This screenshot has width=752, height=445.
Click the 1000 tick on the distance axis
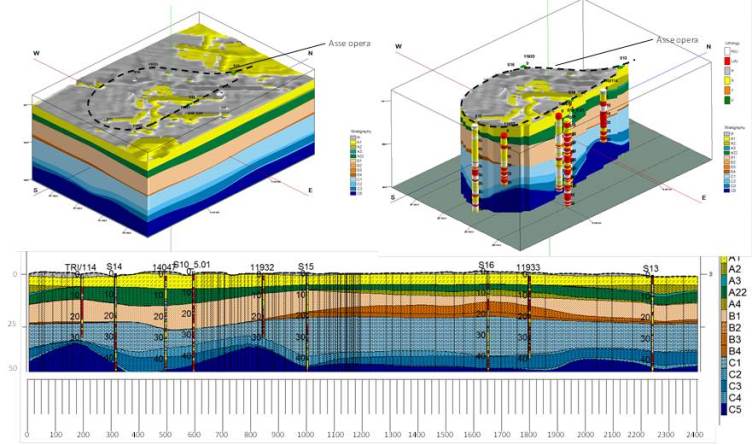pyautogui.click(x=303, y=437)
